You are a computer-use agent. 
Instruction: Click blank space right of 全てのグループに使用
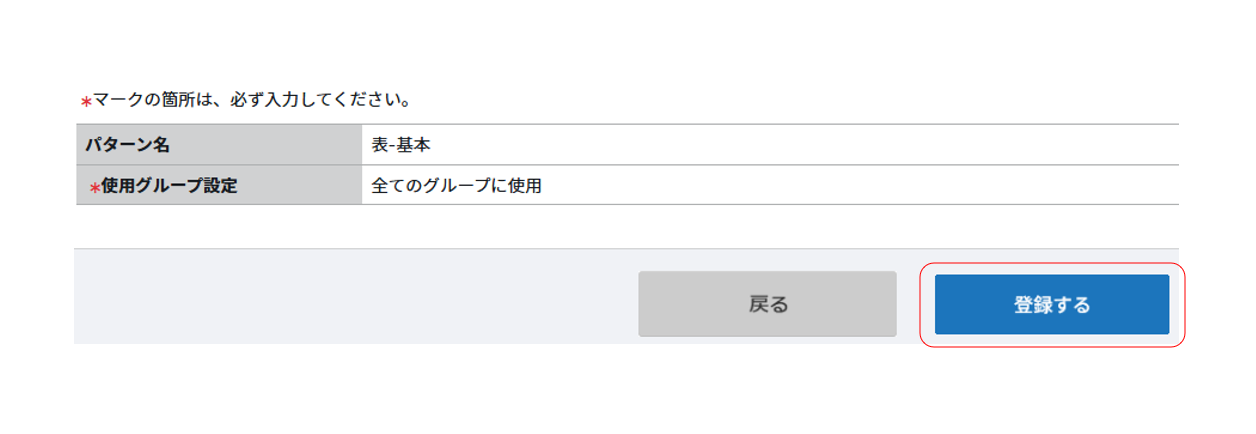850,186
